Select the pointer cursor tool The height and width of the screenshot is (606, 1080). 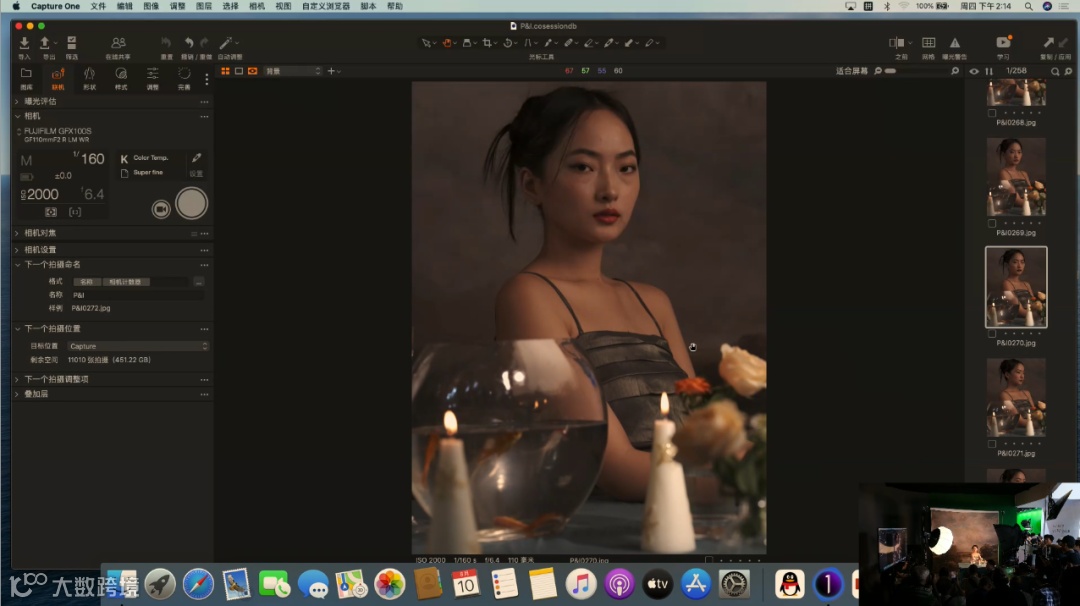[426, 43]
